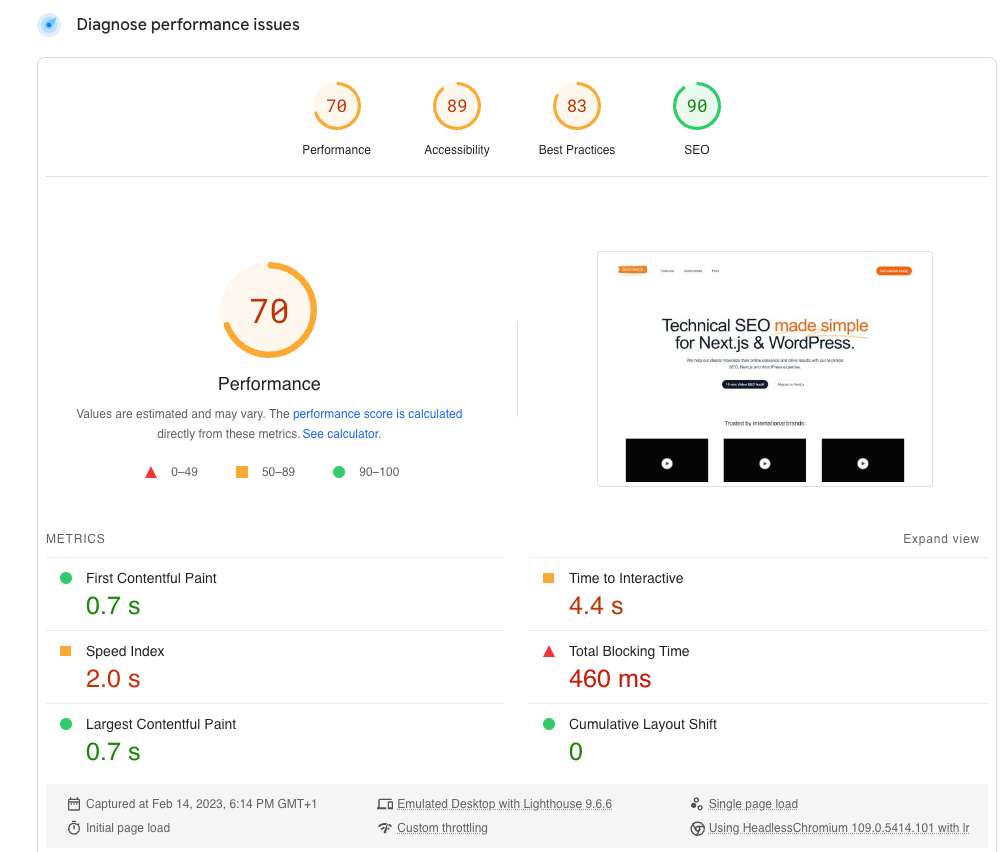Open the performance score is calculated link

[378, 414]
